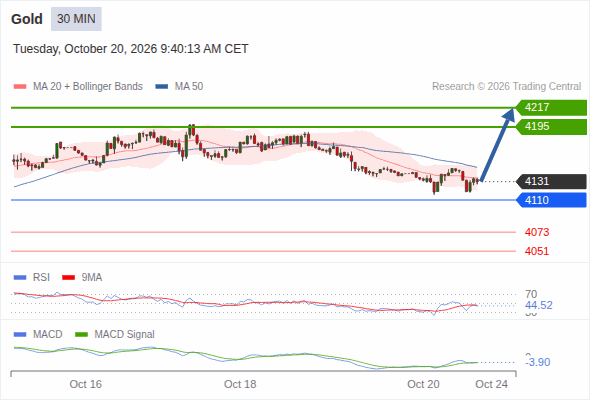Screen dimensions: 590x400
Task: Select the date line 'Tuesday, October 20, 2026 9:40:13 AM CET'
Action: tap(131, 49)
